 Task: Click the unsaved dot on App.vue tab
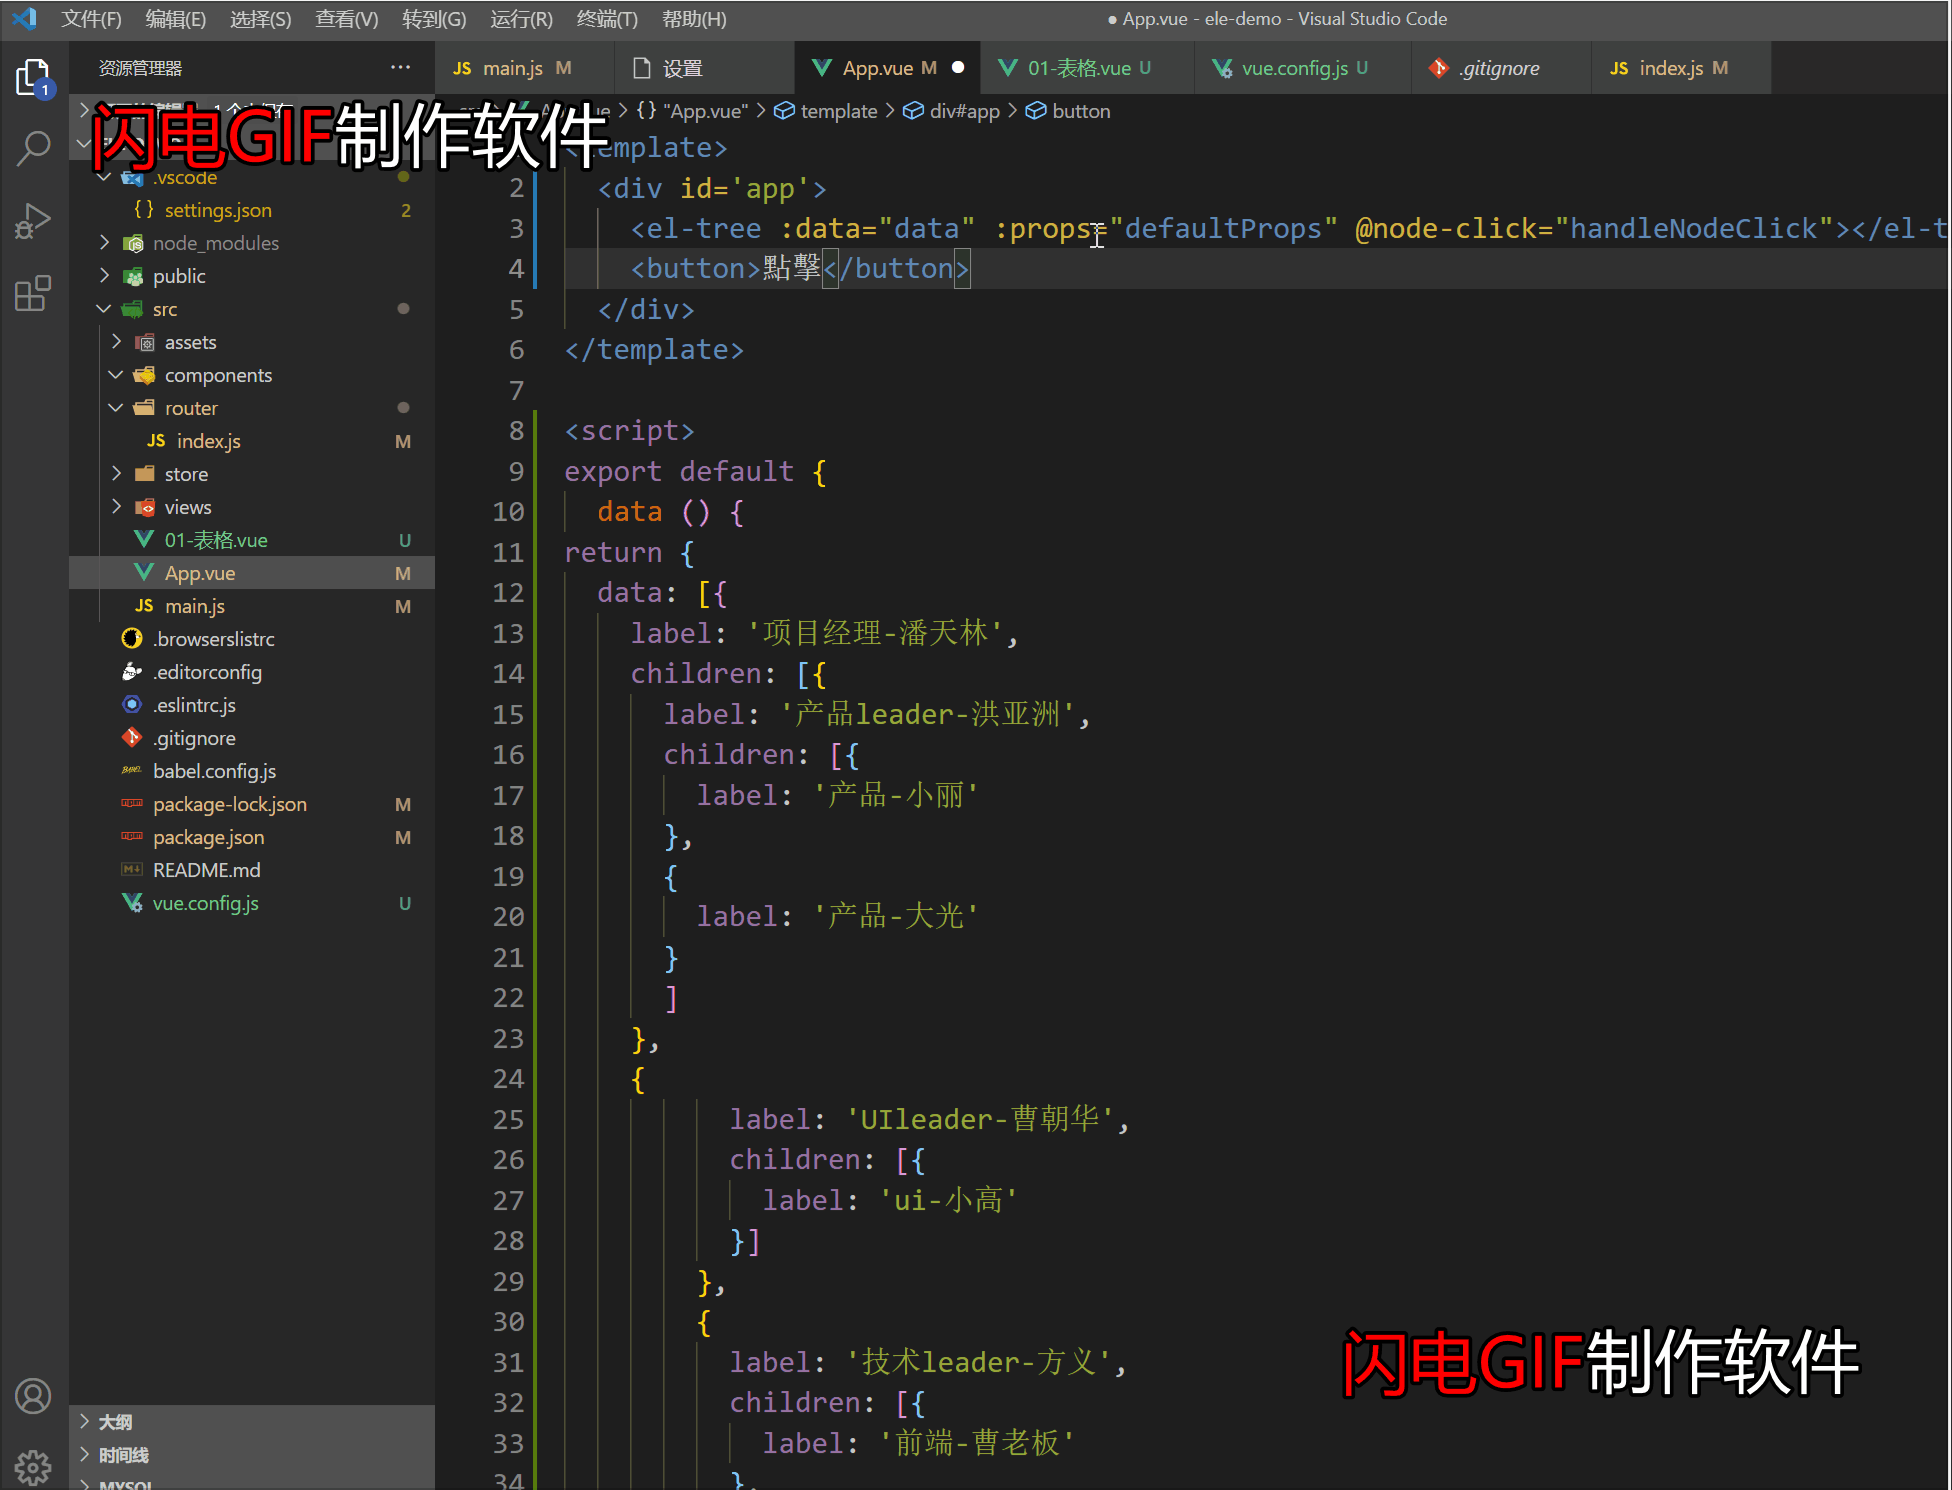click(958, 68)
